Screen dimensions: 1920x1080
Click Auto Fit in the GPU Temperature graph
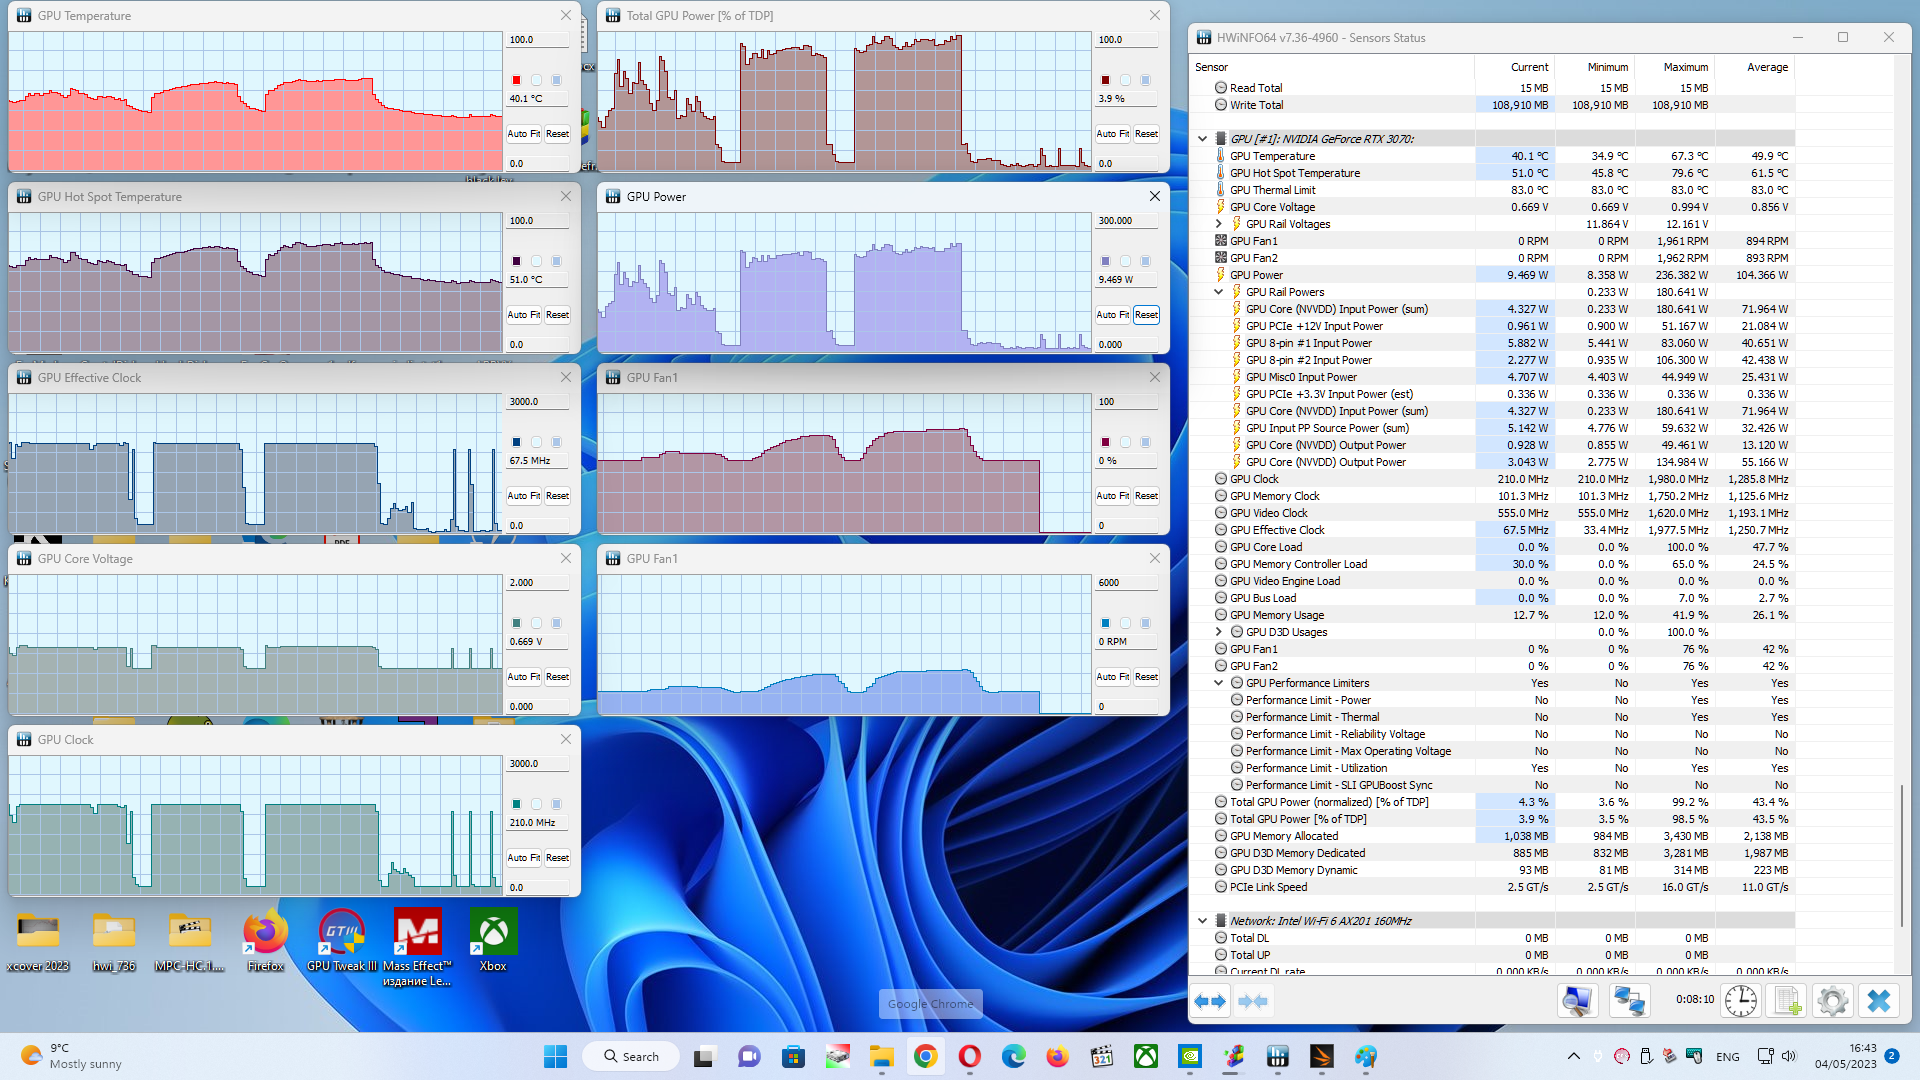click(523, 134)
